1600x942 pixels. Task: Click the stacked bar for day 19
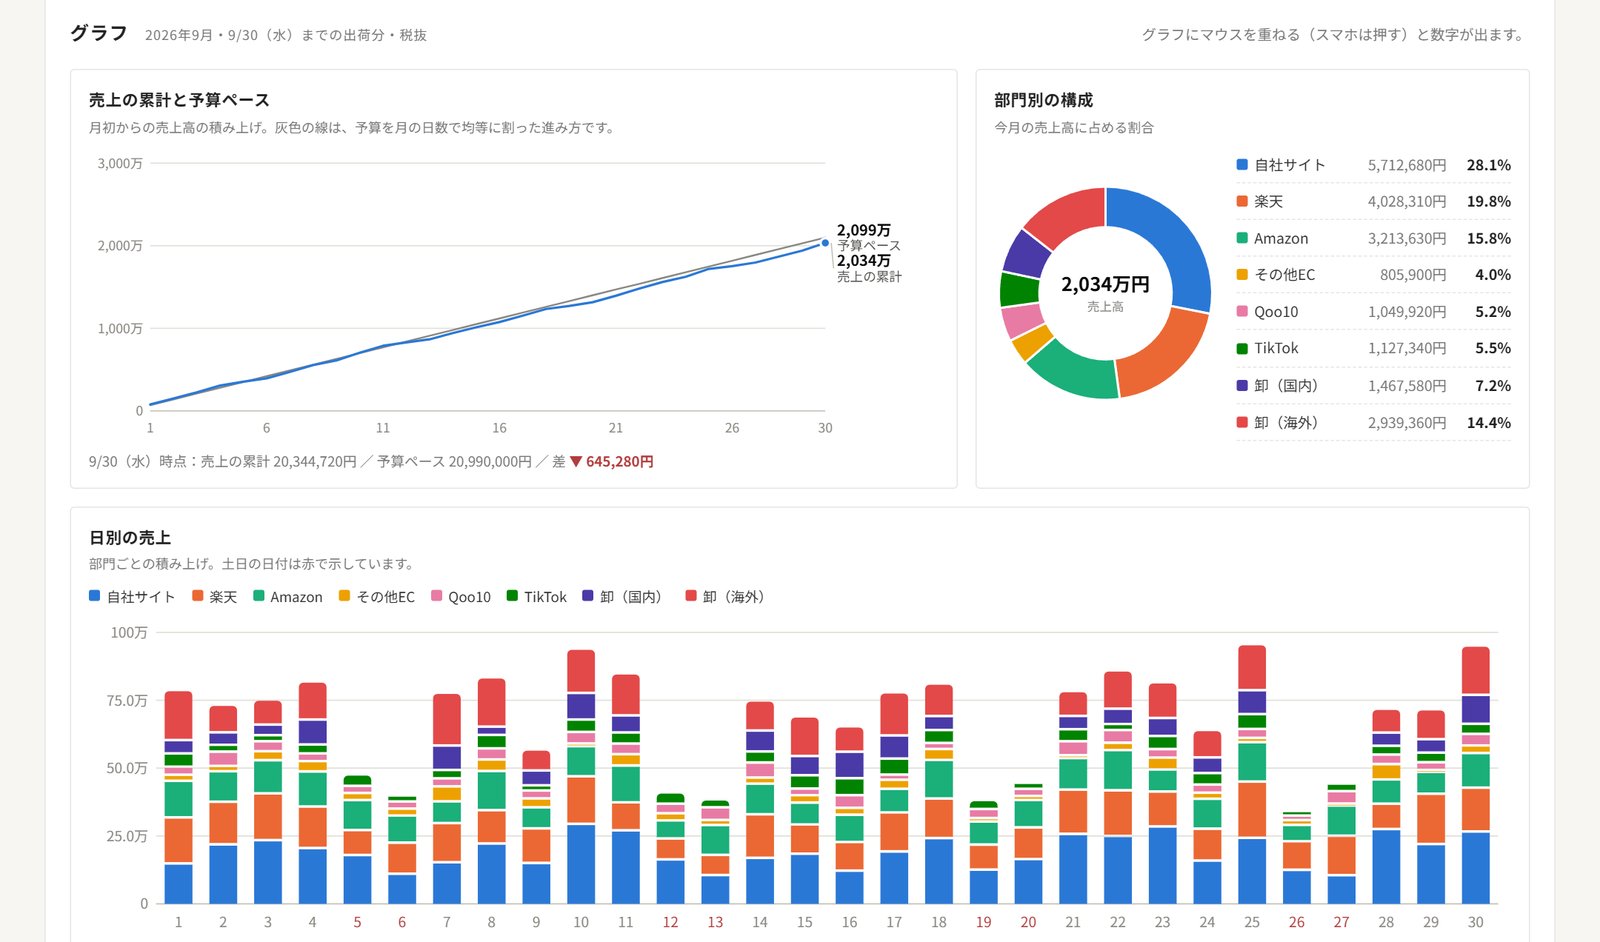point(984,853)
